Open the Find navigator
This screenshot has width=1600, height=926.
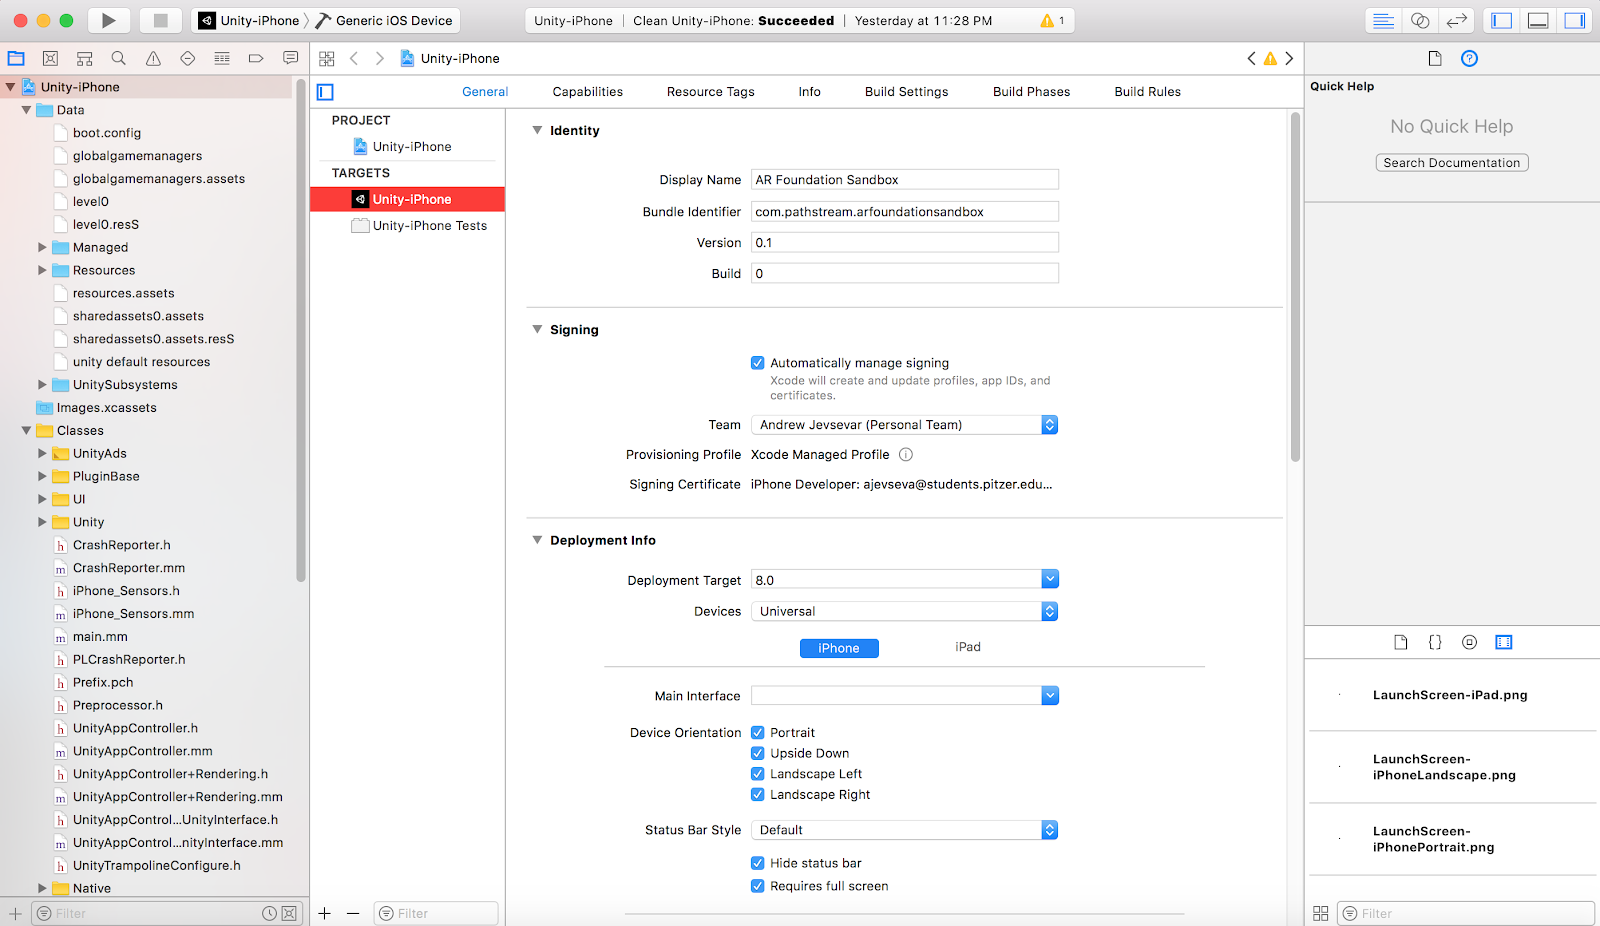point(119,59)
